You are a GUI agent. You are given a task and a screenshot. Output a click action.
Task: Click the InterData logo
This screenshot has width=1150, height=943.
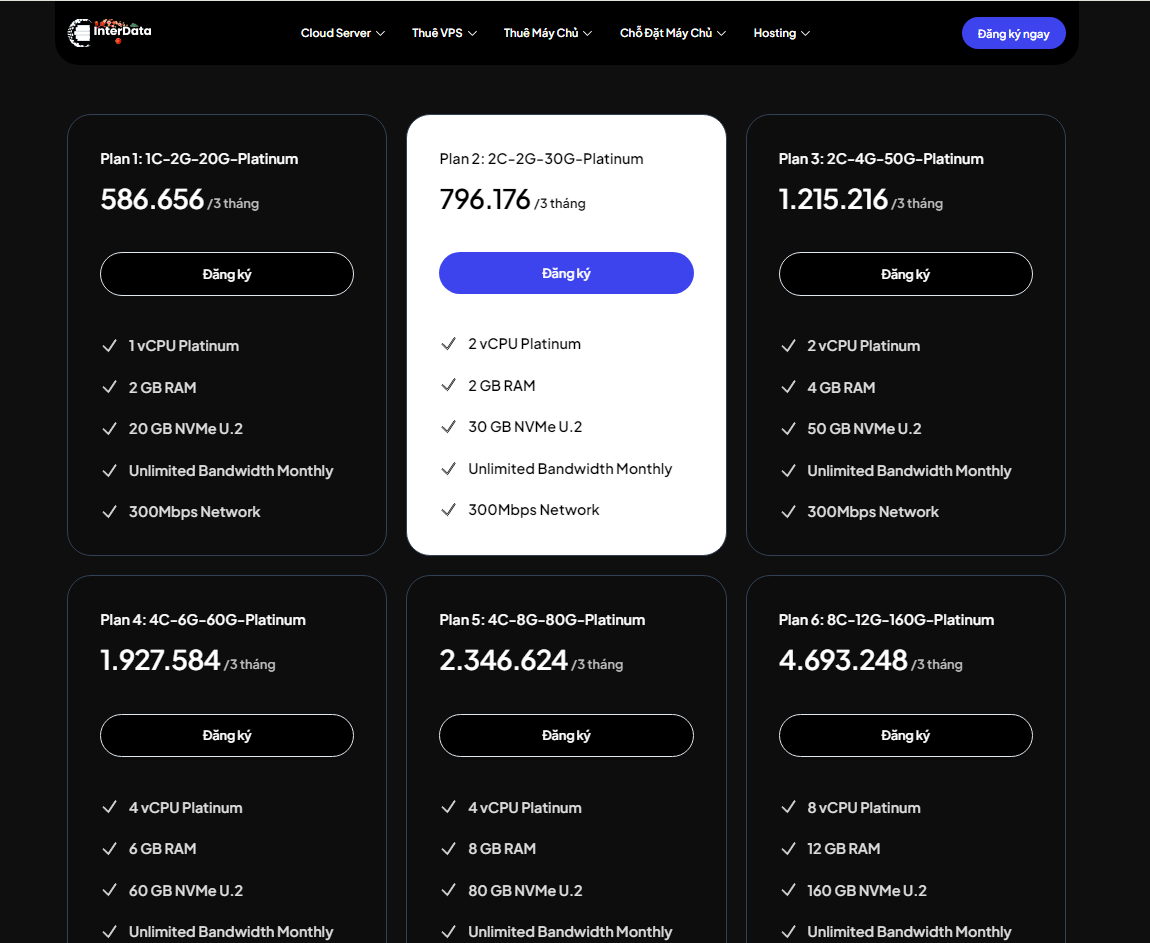(110, 32)
